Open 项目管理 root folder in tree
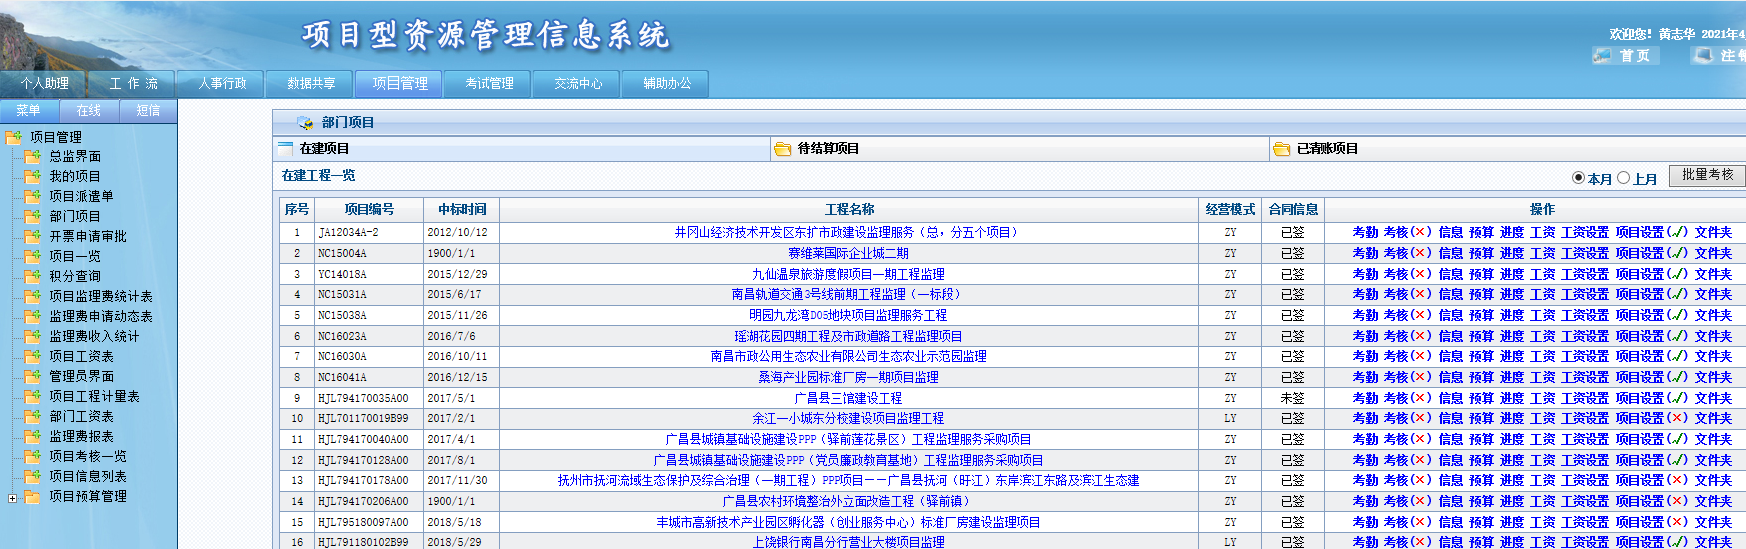The width and height of the screenshot is (1746, 549). (x=14, y=137)
